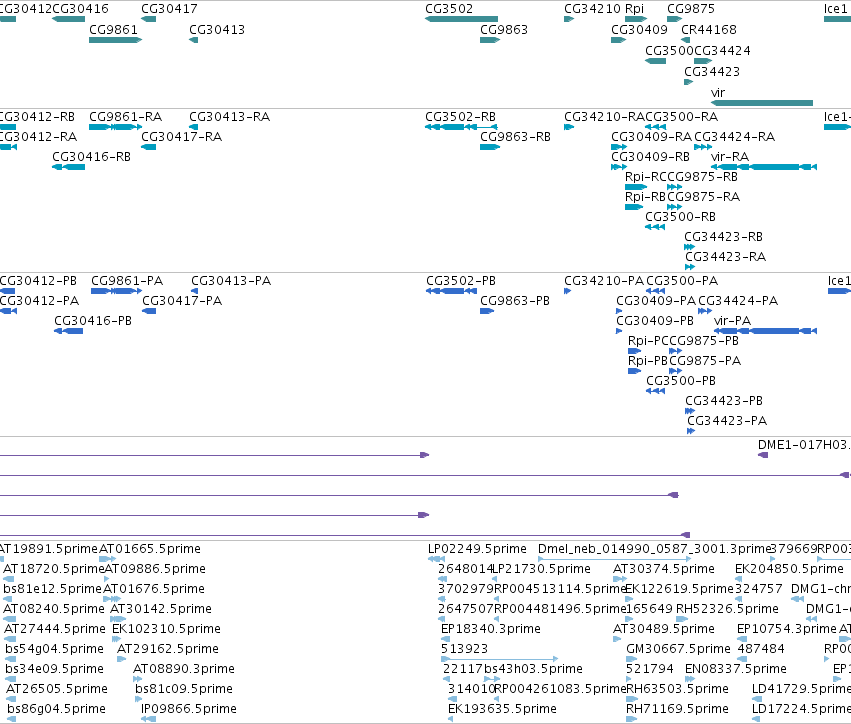Click the CG3502-RB transcript glyph
The width and height of the screenshot is (851, 724).
[461, 127]
